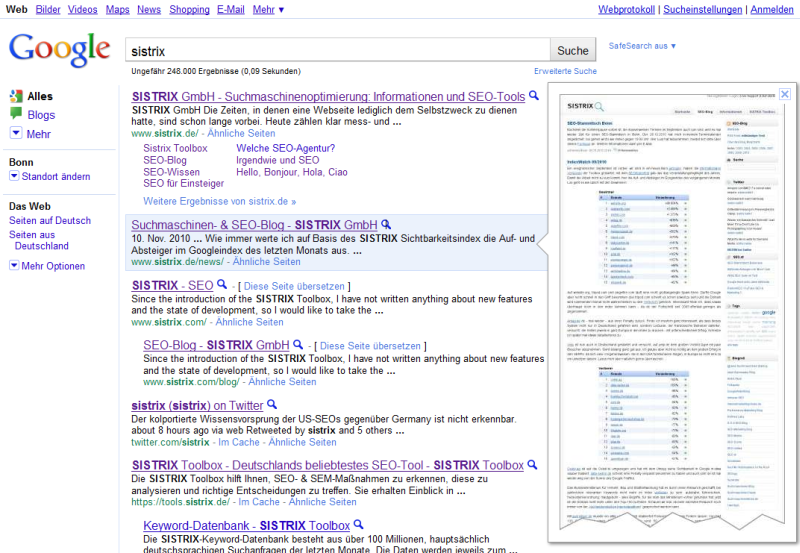This screenshot has width=800, height=553.
Task: Click preview magnifier beside SEO-Blog - SISTRIX GmbH result
Action: click(x=299, y=345)
